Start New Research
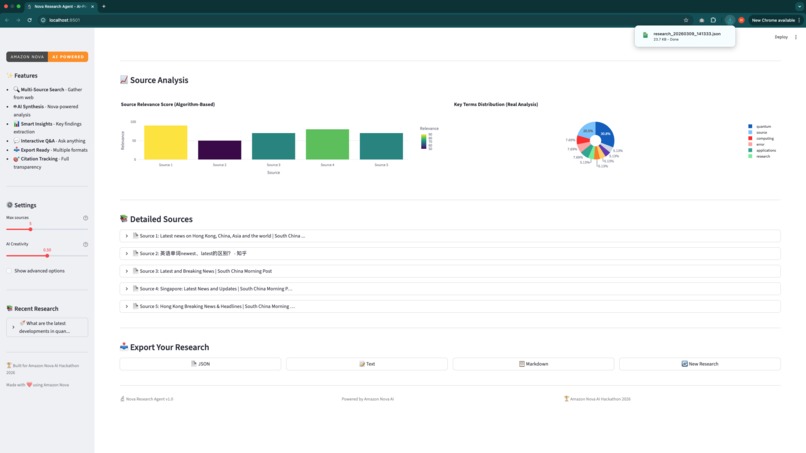Viewport: 806px width, 453px height. tap(700, 364)
